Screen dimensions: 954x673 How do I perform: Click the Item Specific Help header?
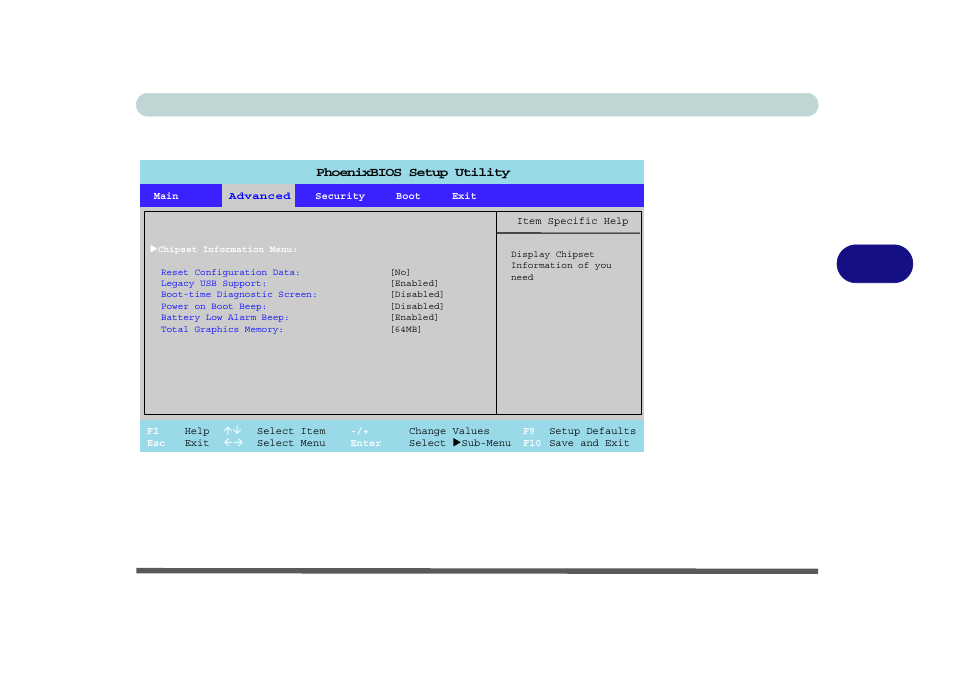click(x=573, y=221)
